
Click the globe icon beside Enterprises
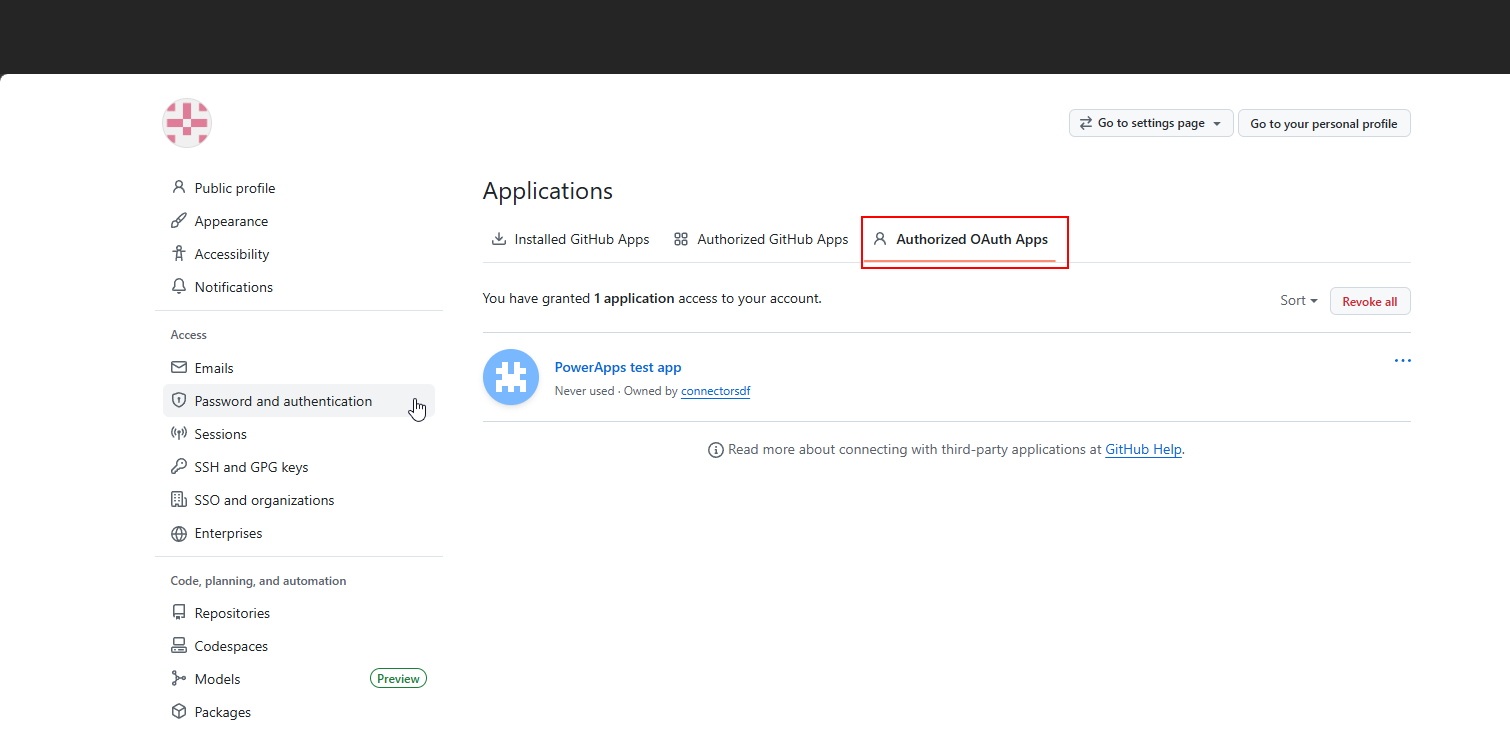(x=179, y=533)
